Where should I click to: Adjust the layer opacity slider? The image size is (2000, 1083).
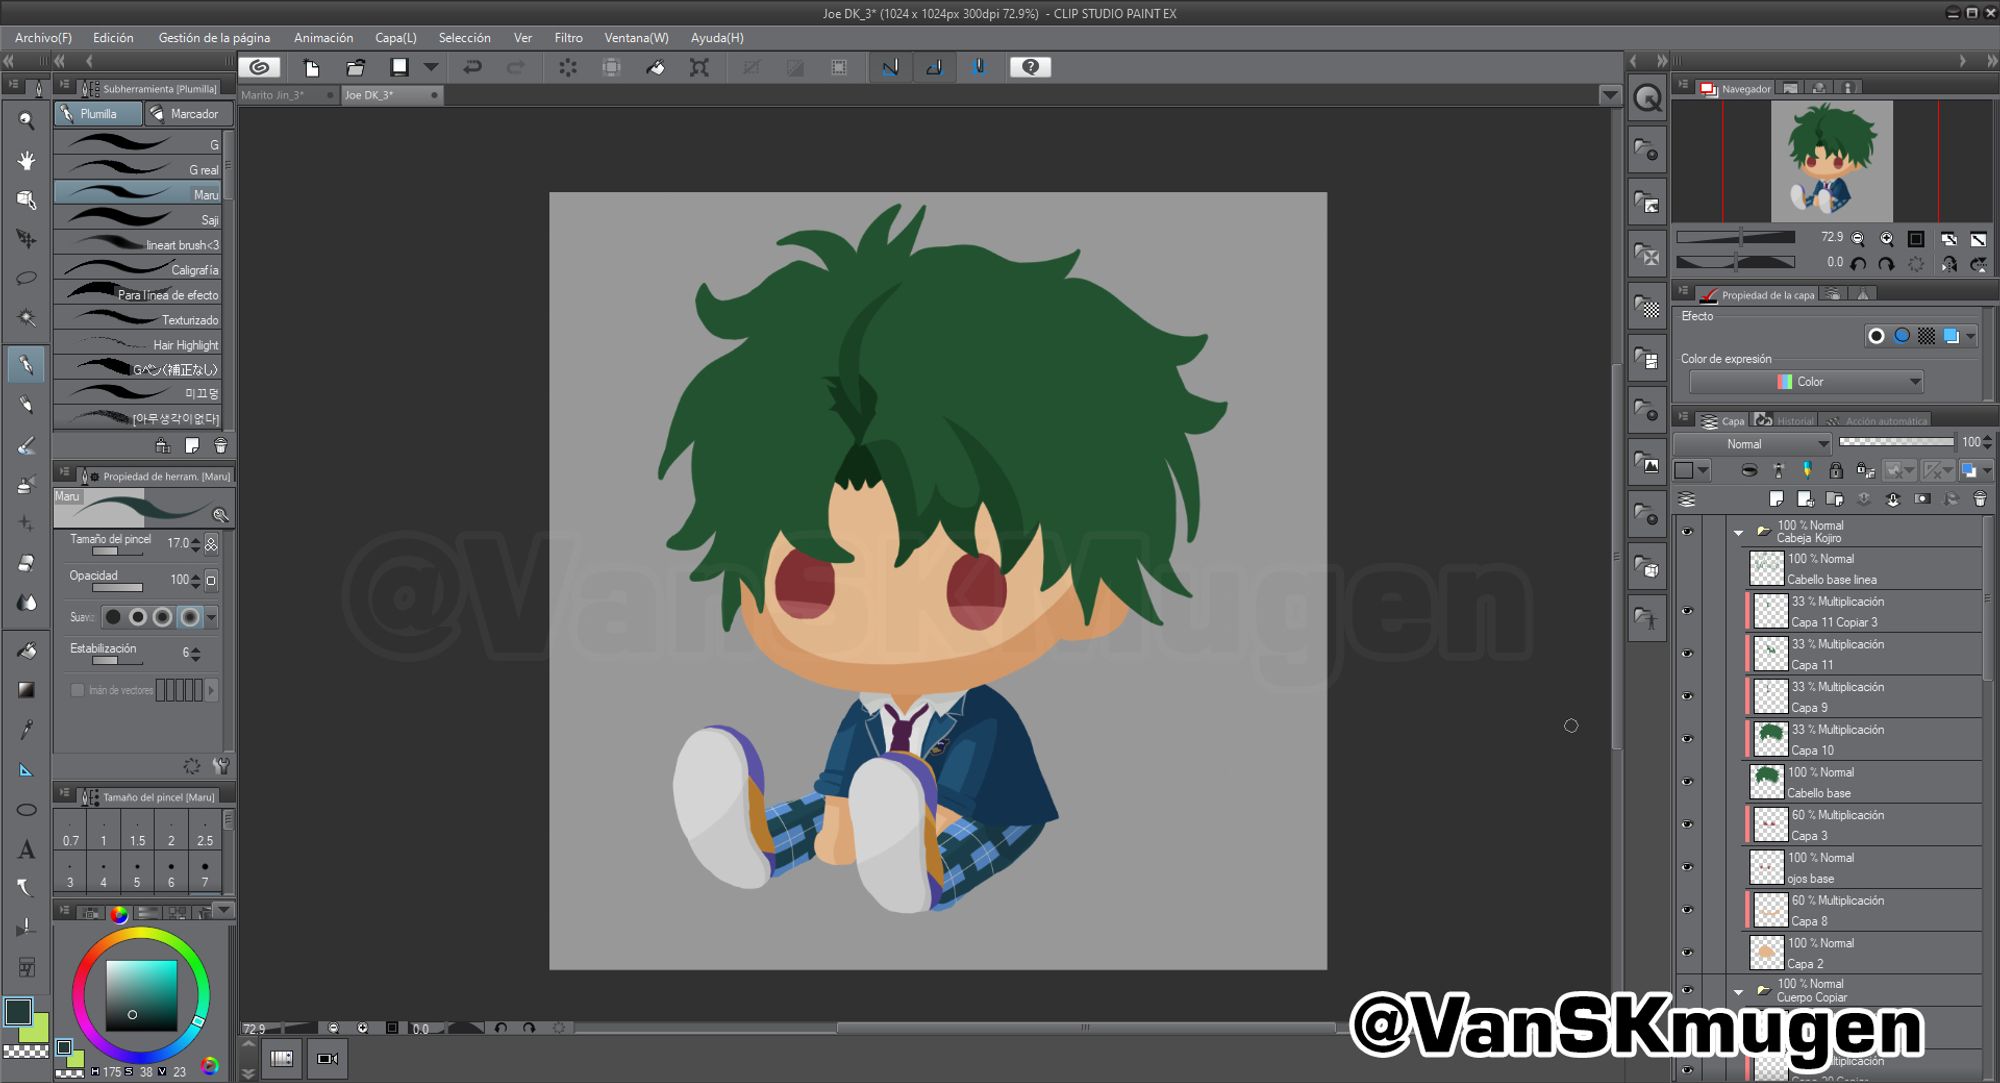(1896, 442)
